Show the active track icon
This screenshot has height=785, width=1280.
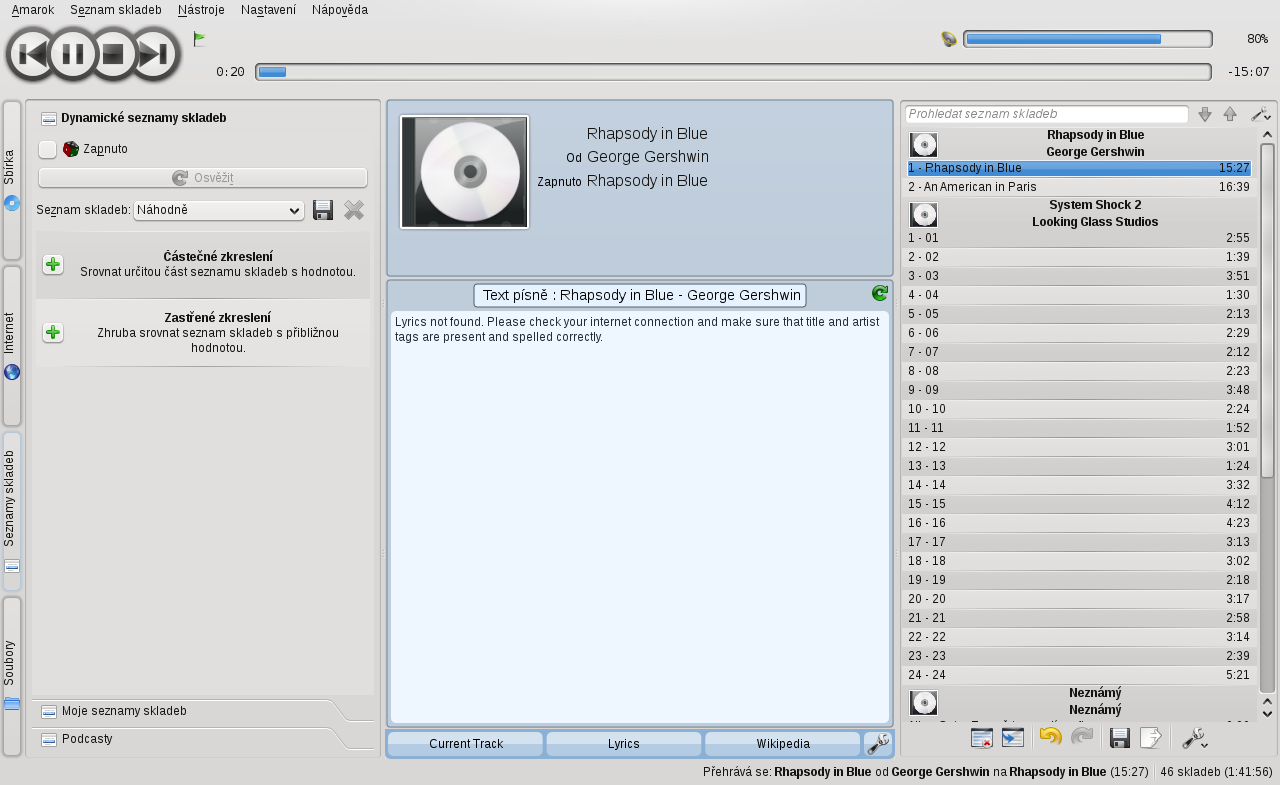[x=1013, y=738]
